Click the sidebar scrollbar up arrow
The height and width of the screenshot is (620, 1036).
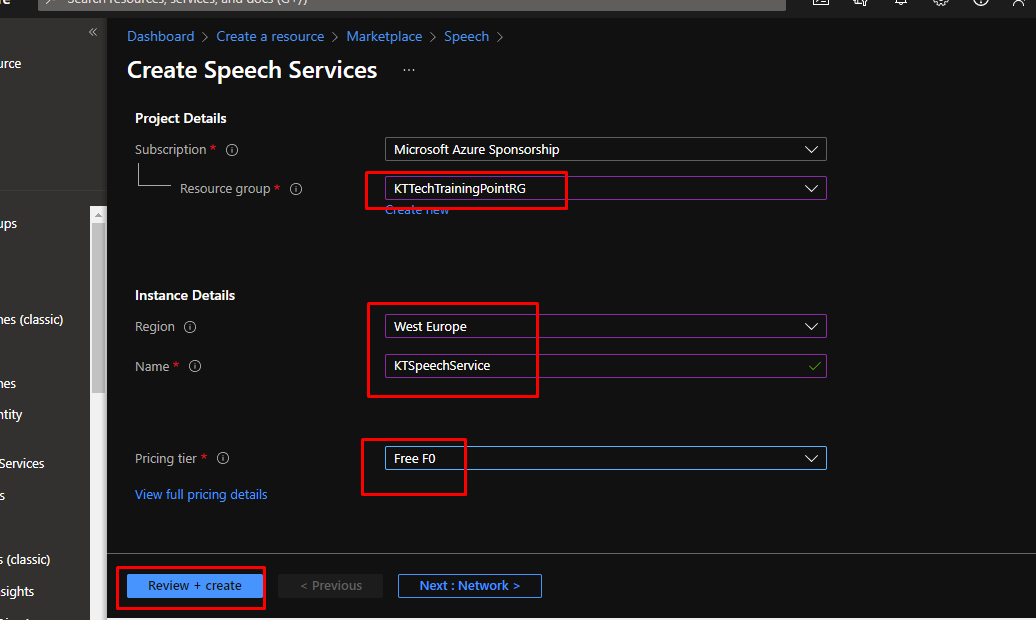click(x=98, y=214)
